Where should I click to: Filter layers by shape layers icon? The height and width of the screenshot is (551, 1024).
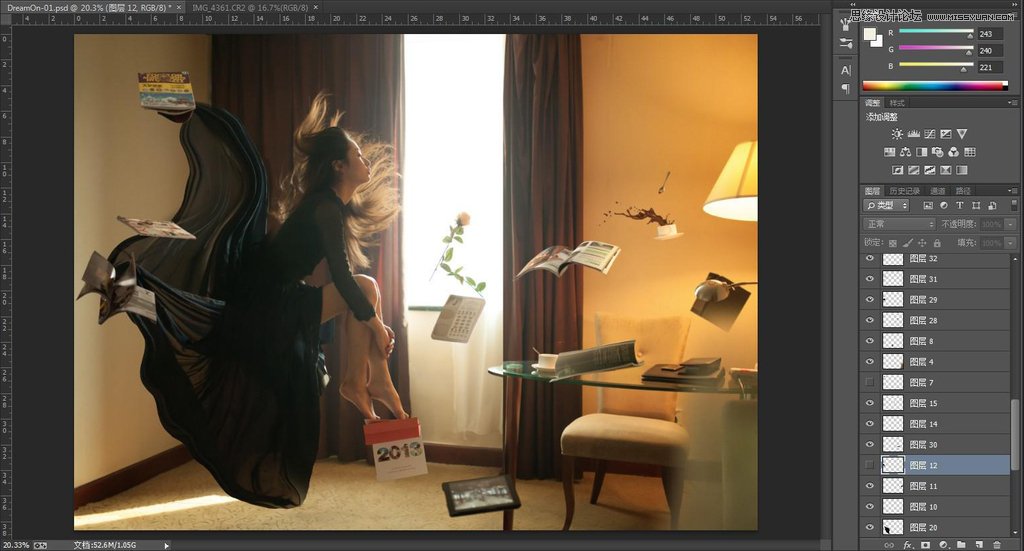tap(976, 206)
